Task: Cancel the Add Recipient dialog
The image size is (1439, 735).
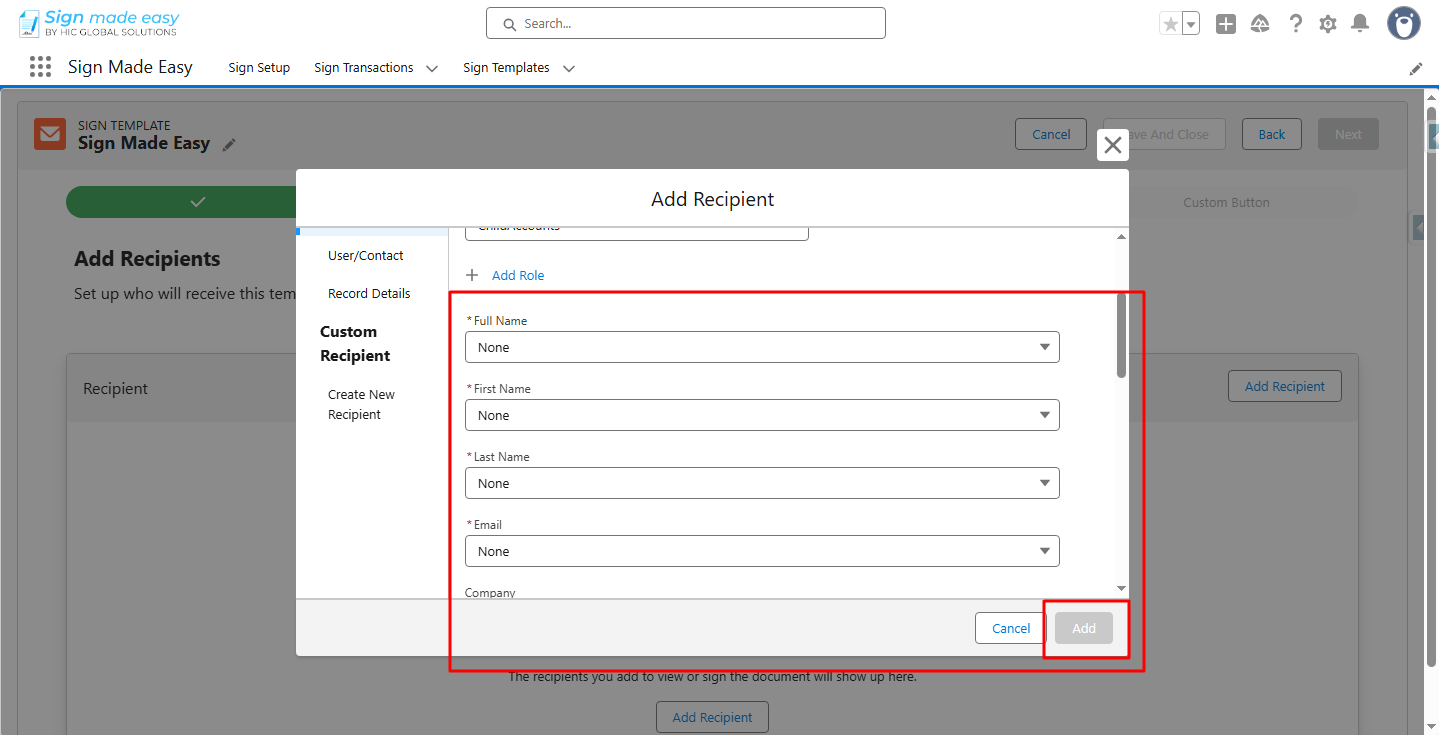Action: tap(1009, 627)
